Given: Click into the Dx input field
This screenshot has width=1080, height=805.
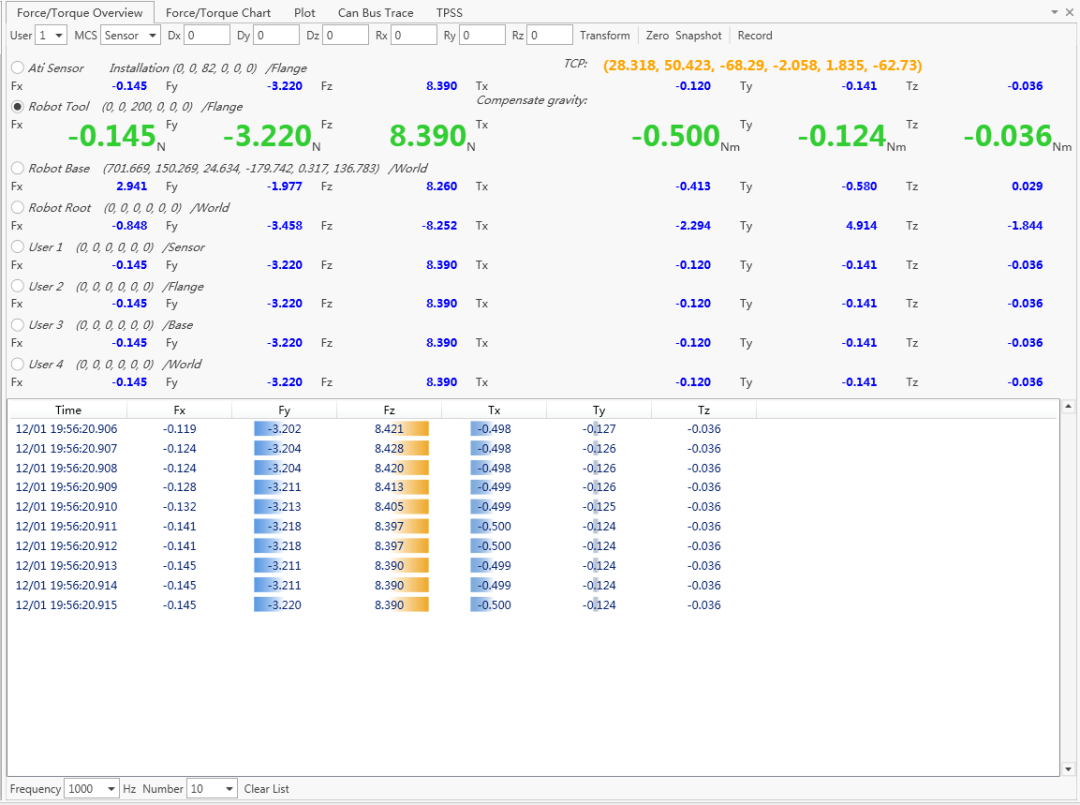Looking at the screenshot, I should click(207, 35).
